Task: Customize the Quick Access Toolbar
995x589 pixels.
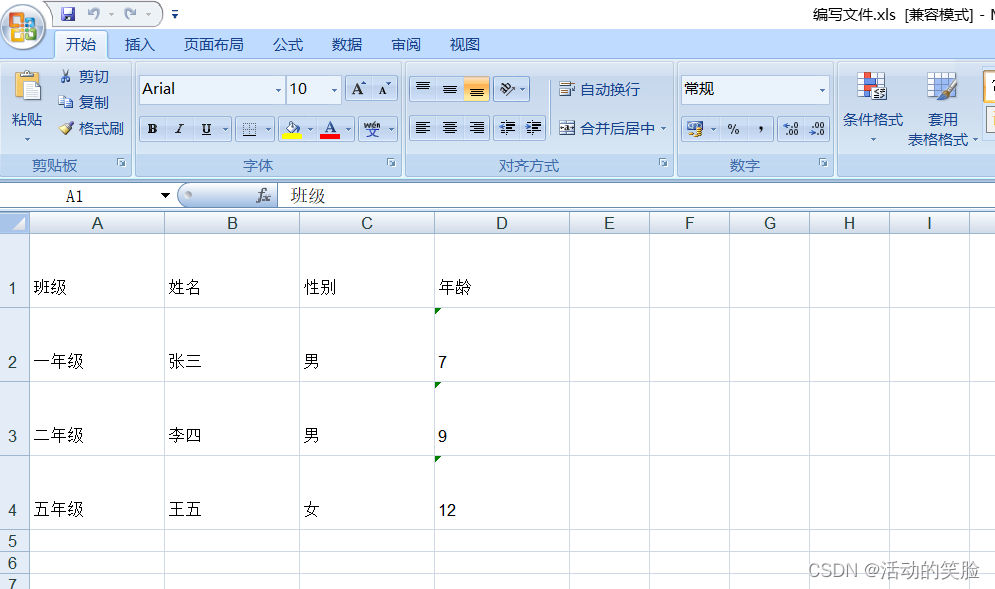Action: (x=175, y=14)
